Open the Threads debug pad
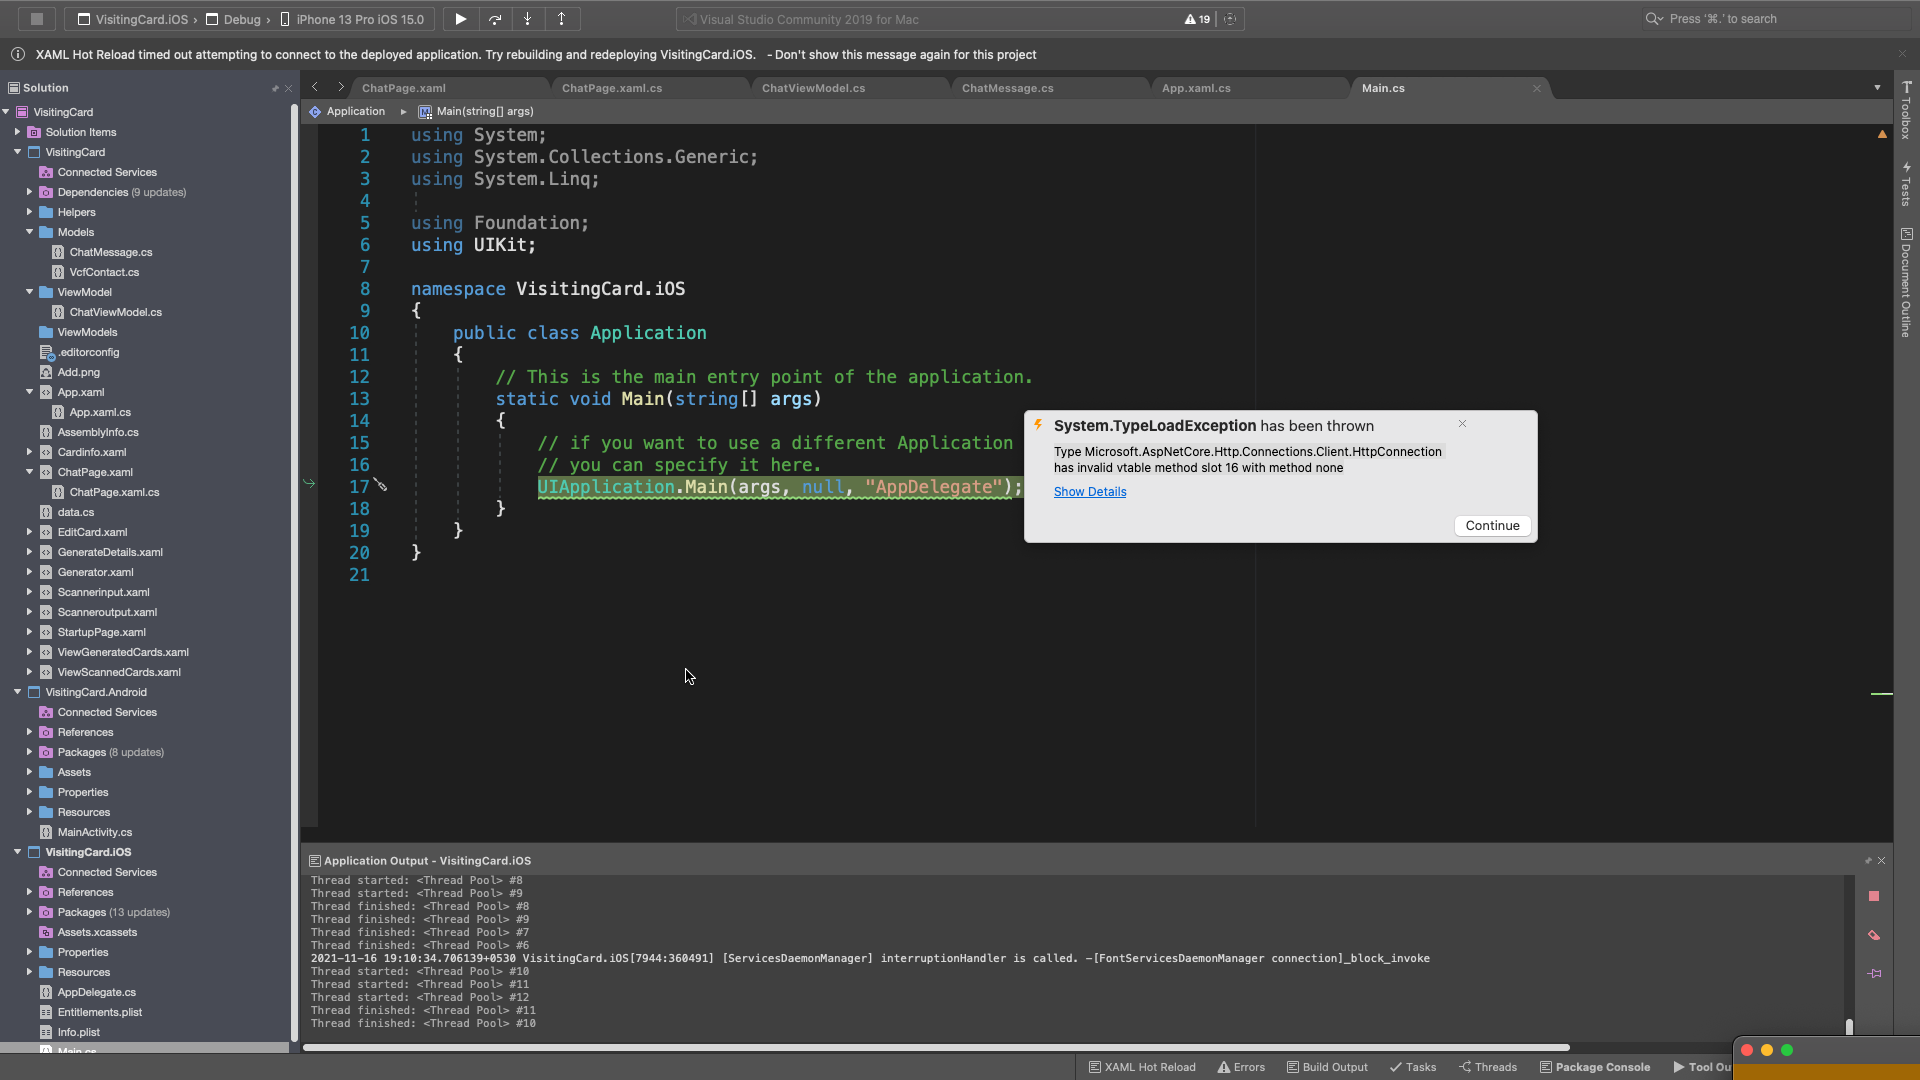This screenshot has width=1920, height=1080. [x=1489, y=1067]
